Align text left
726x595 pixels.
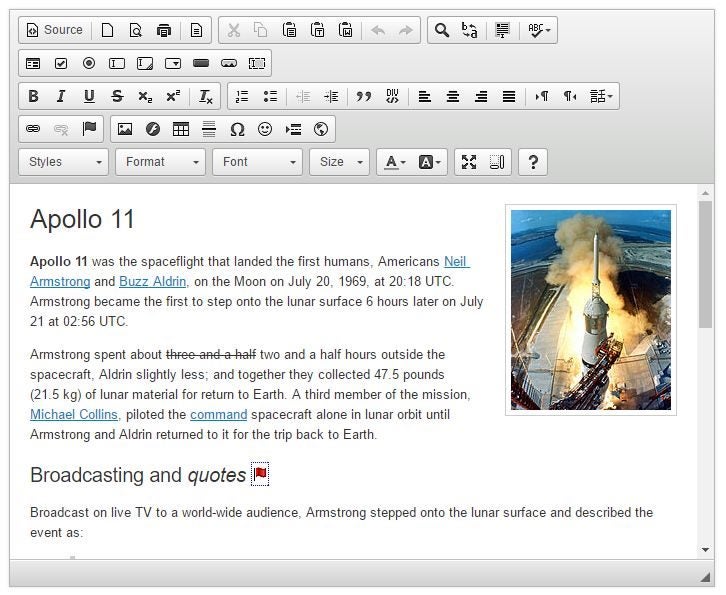point(425,96)
